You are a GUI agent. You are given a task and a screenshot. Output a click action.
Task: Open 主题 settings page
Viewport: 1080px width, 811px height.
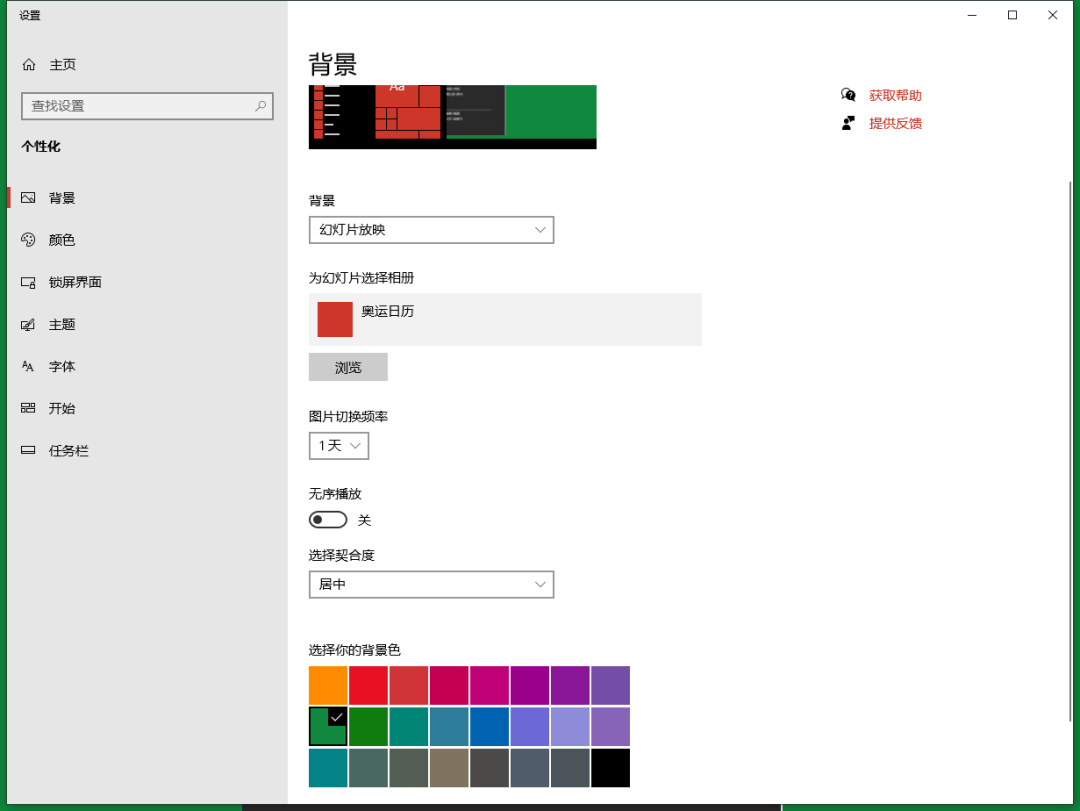click(x=62, y=325)
